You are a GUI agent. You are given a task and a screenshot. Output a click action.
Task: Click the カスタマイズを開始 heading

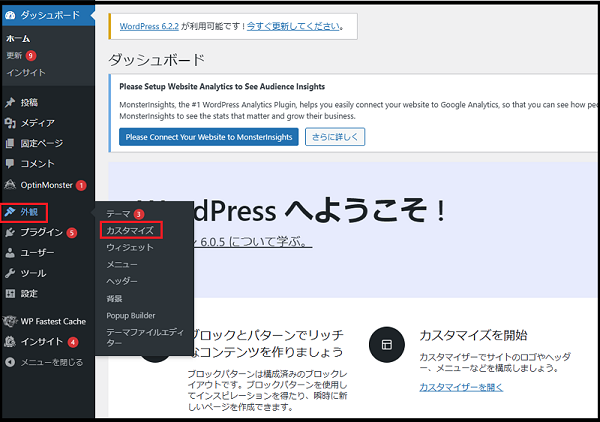pos(473,336)
